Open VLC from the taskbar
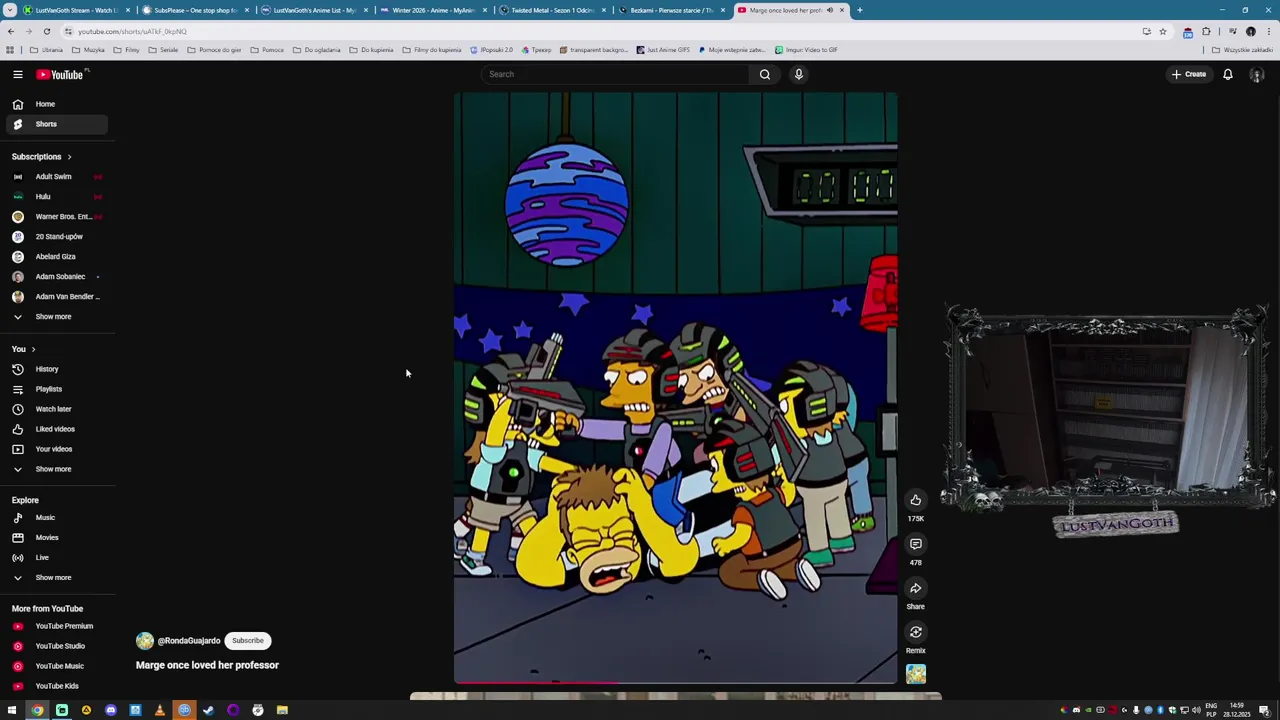The height and width of the screenshot is (720, 1280). coord(159,710)
